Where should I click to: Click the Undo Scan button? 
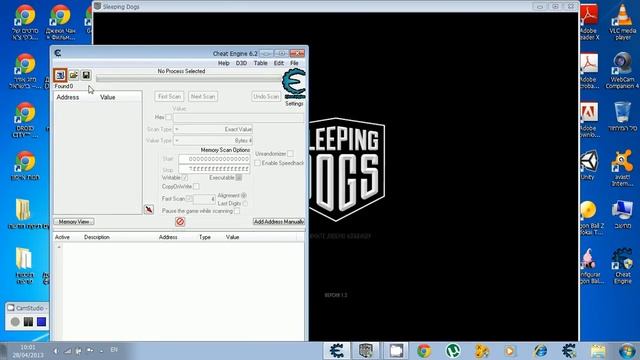tap(266, 97)
